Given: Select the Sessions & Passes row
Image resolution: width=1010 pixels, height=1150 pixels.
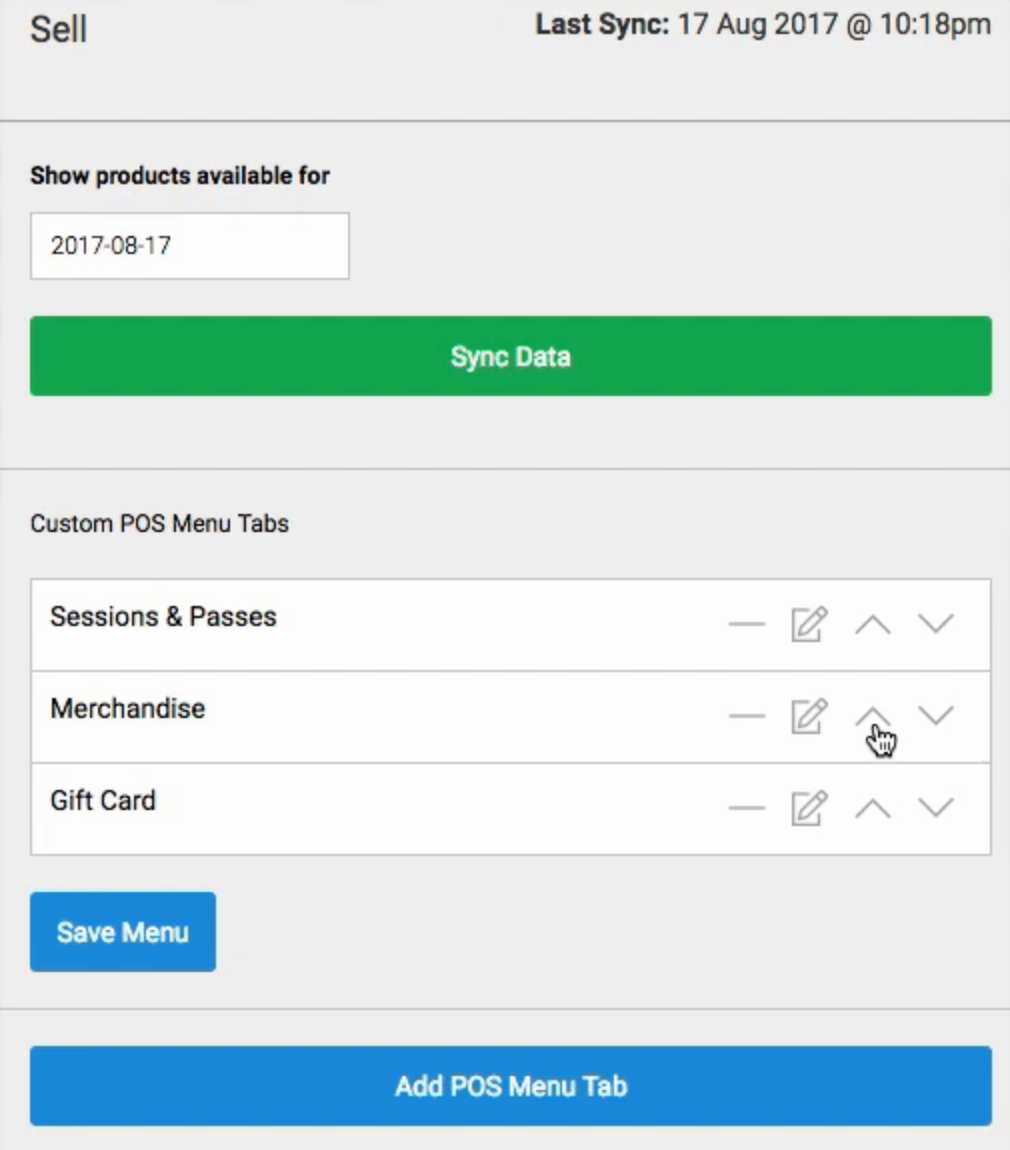Looking at the screenshot, I should click(511, 625).
